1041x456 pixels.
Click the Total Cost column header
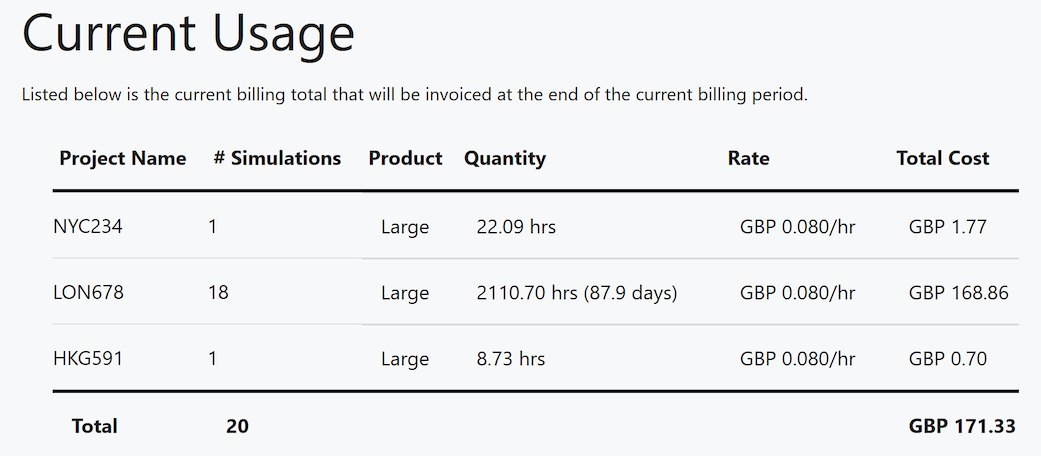(942, 158)
